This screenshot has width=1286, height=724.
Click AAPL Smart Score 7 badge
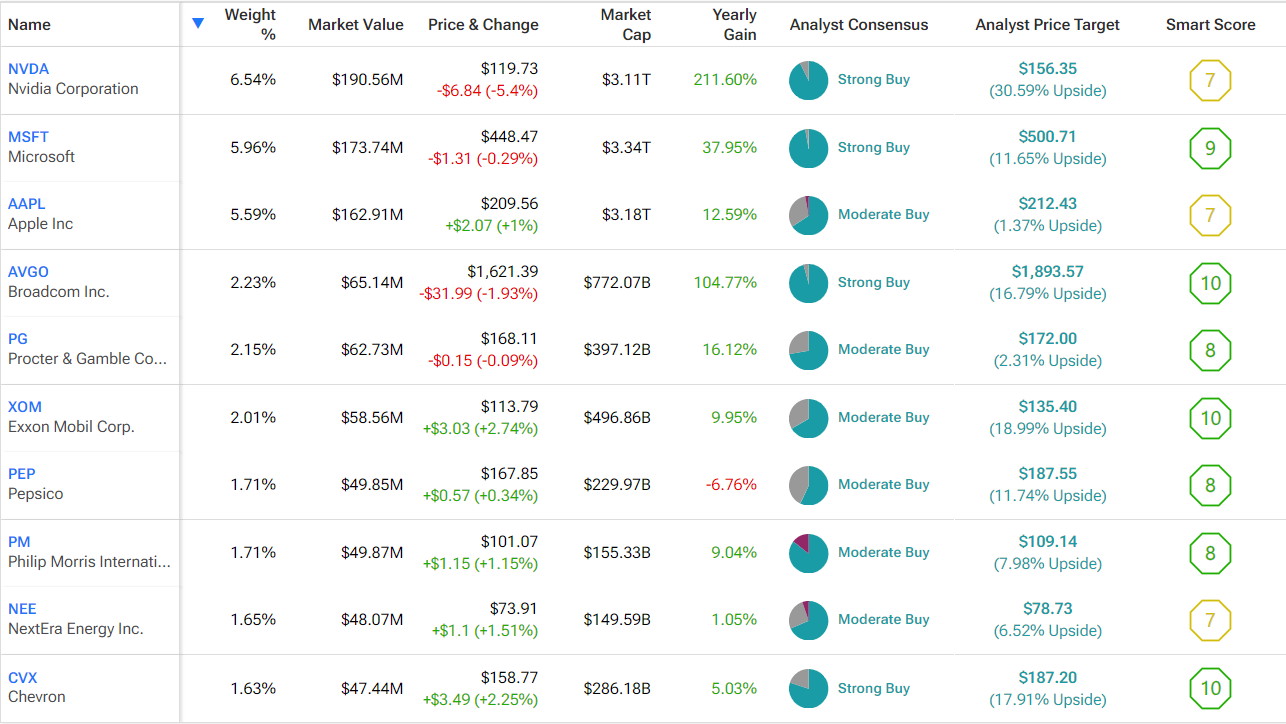point(1210,216)
